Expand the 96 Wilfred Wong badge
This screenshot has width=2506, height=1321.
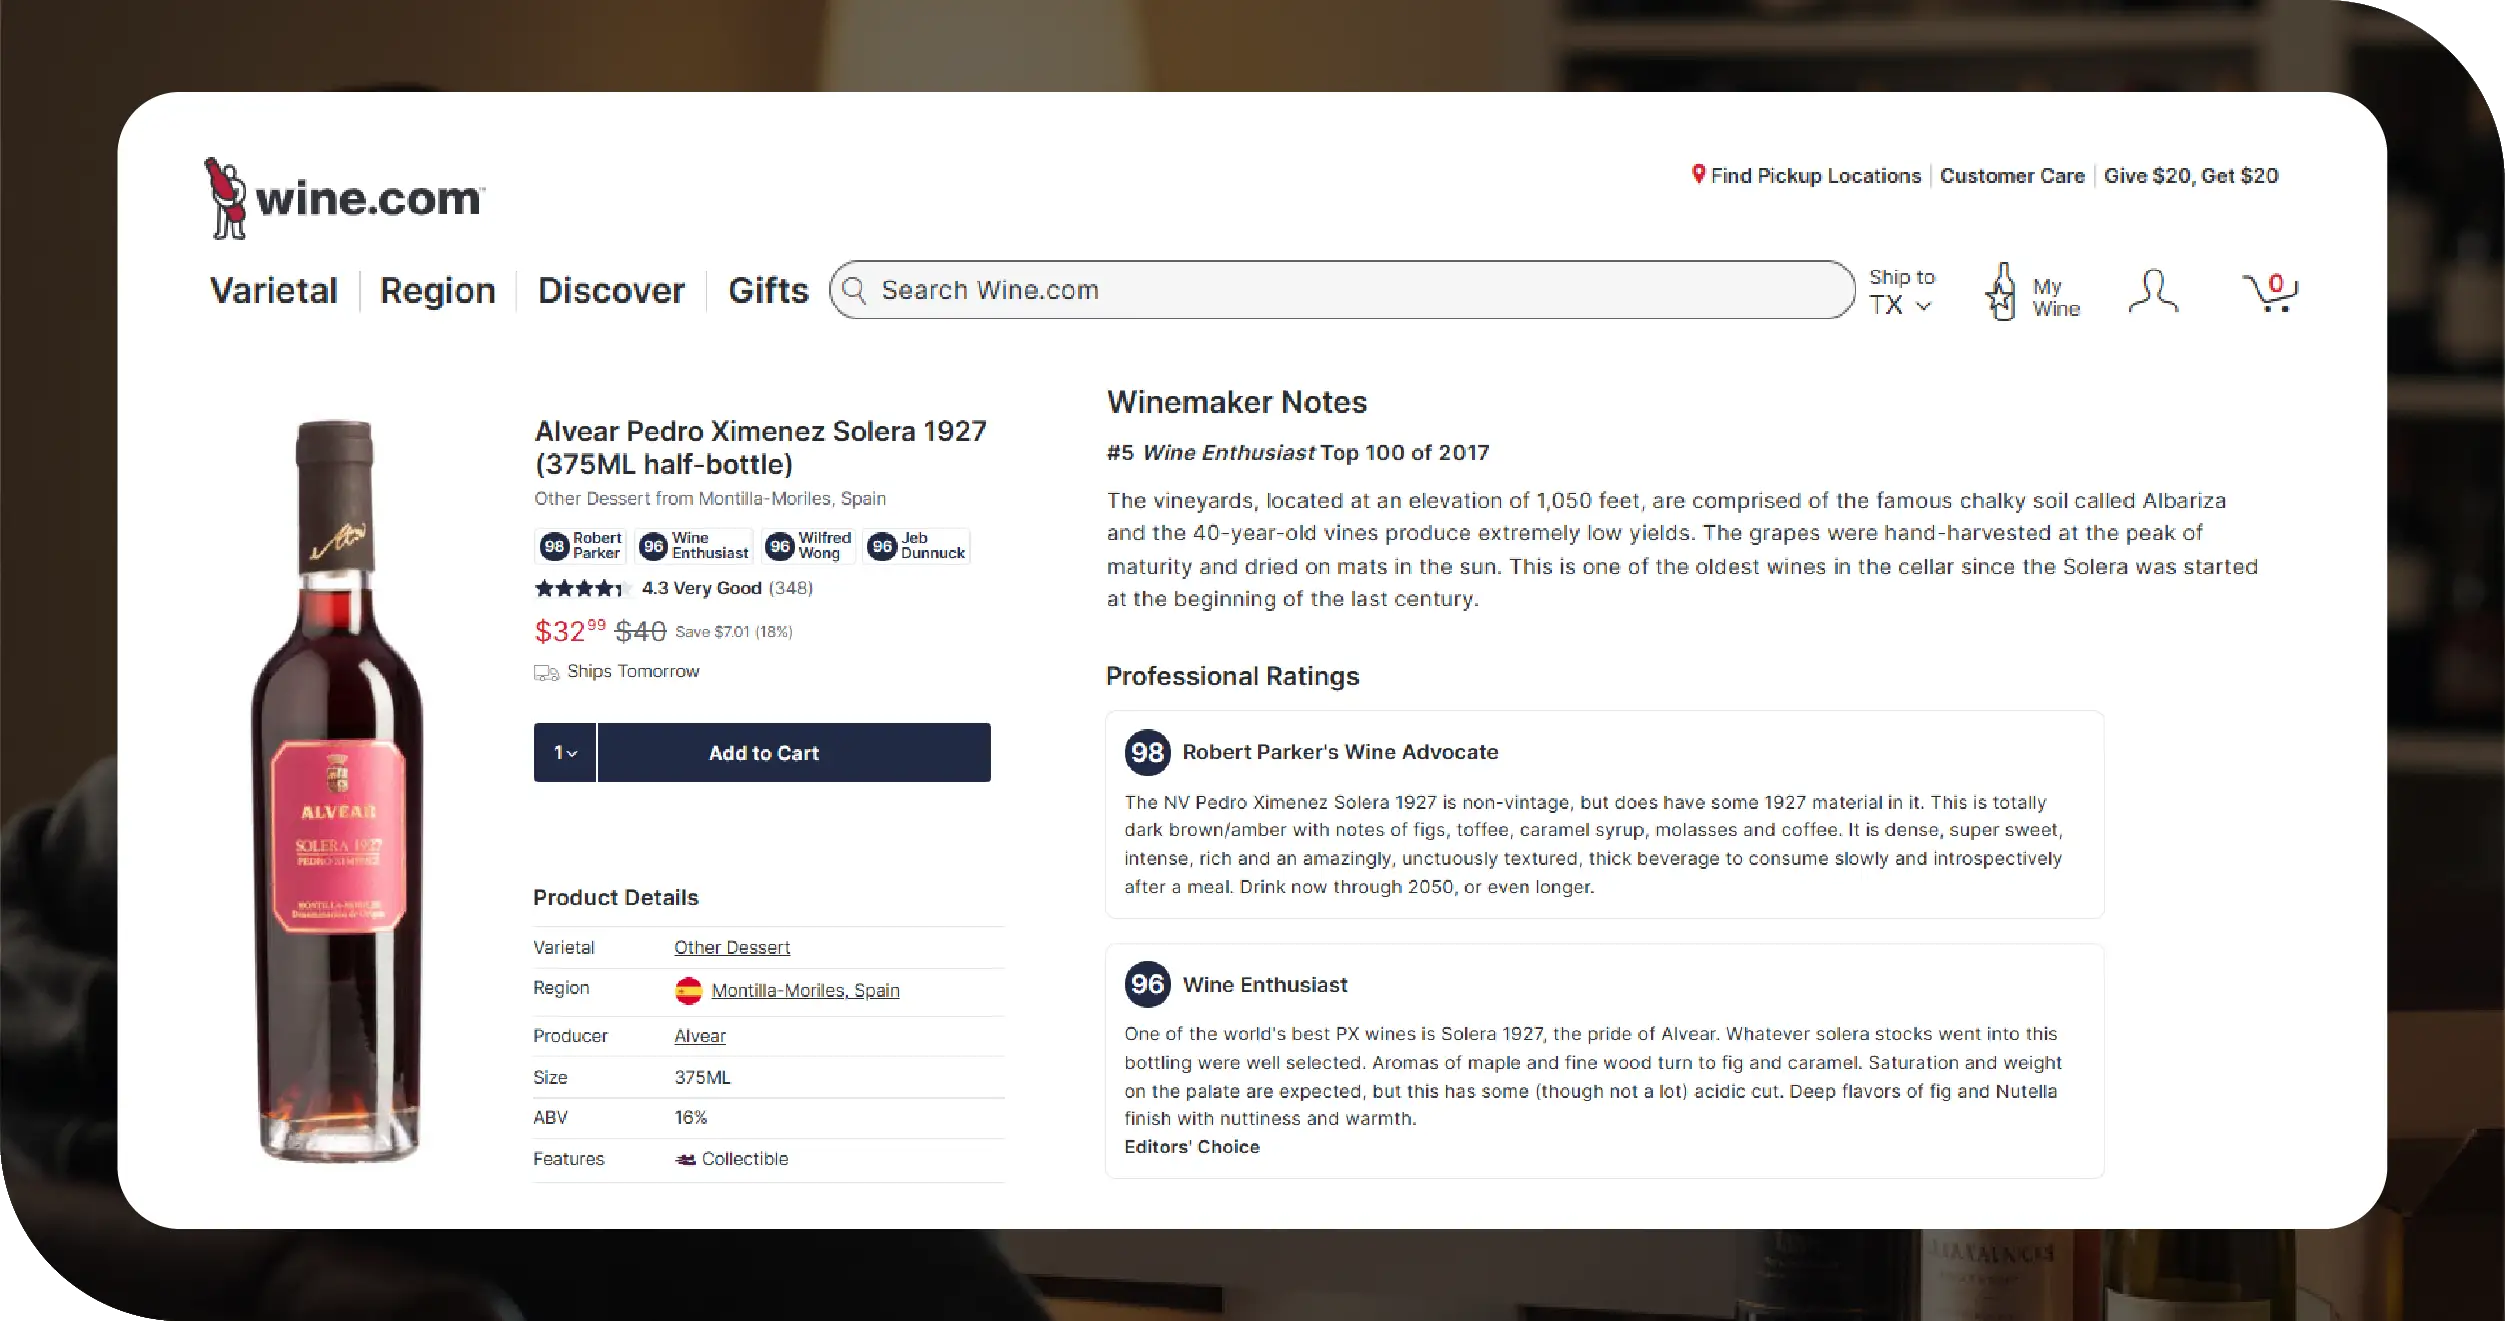pyautogui.click(x=807, y=545)
